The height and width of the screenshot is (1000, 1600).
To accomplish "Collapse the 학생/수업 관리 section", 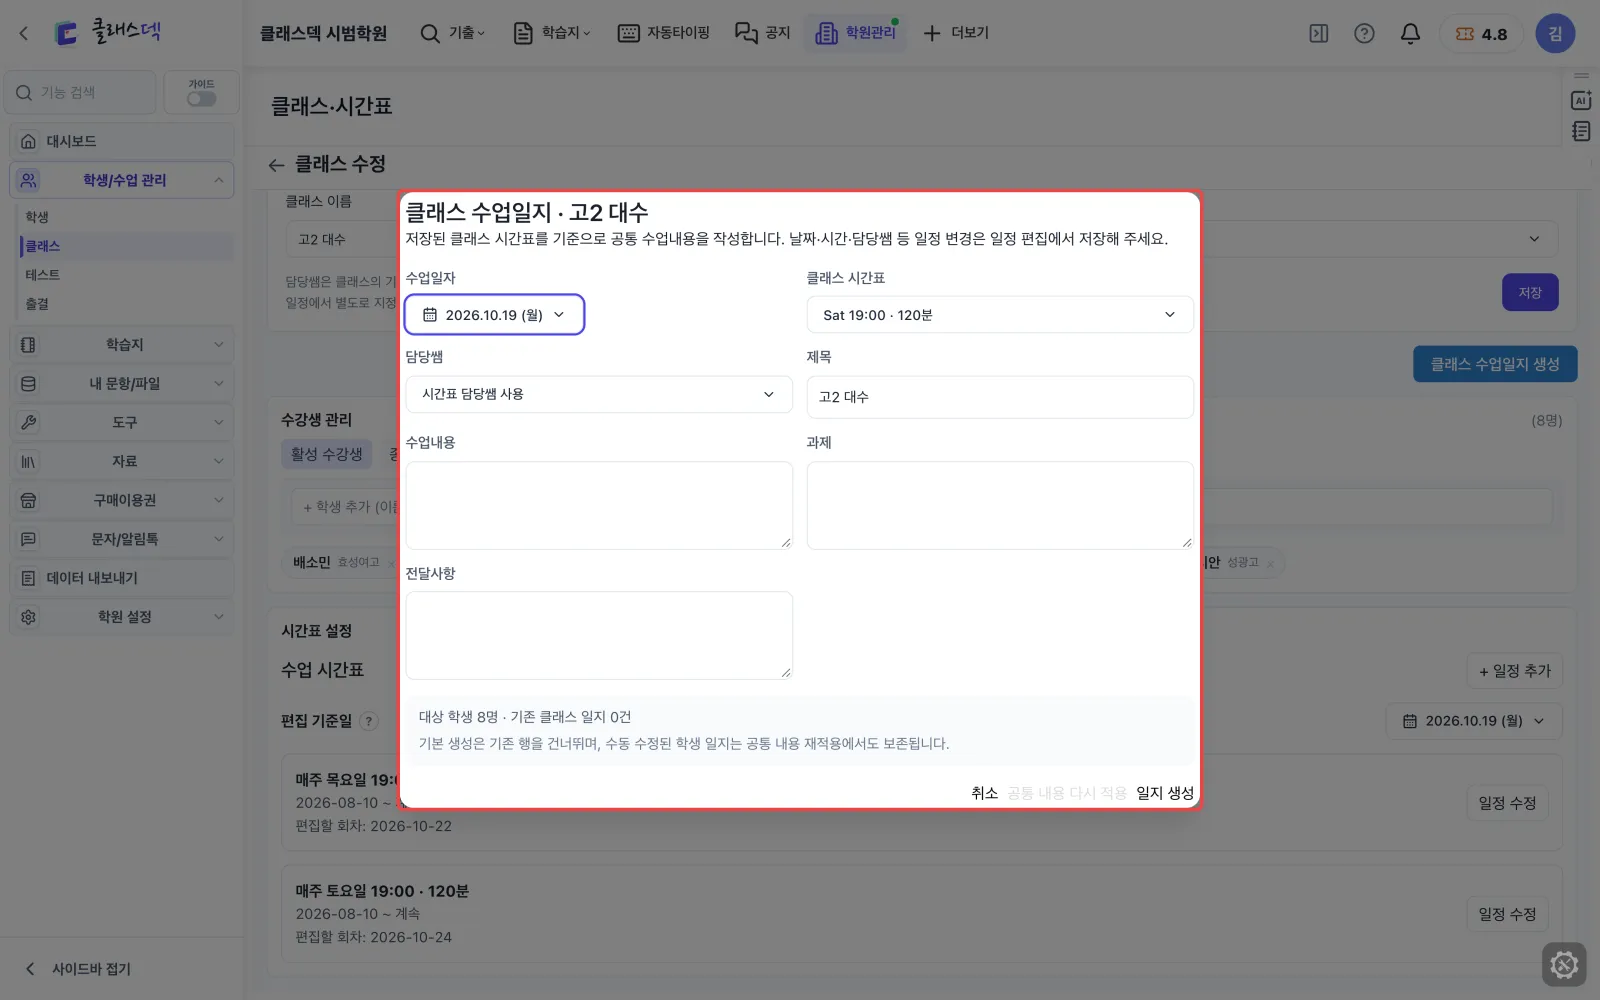I will (x=122, y=180).
